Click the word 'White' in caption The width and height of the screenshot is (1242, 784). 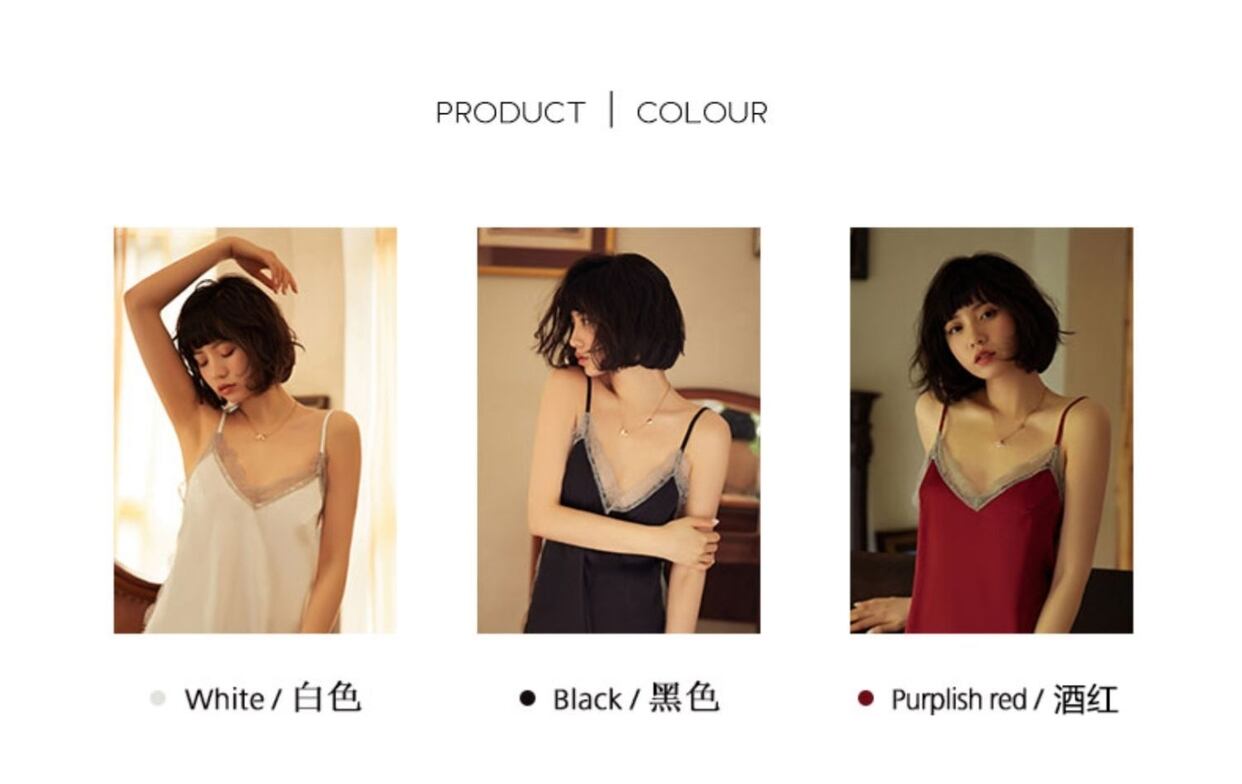224,699
